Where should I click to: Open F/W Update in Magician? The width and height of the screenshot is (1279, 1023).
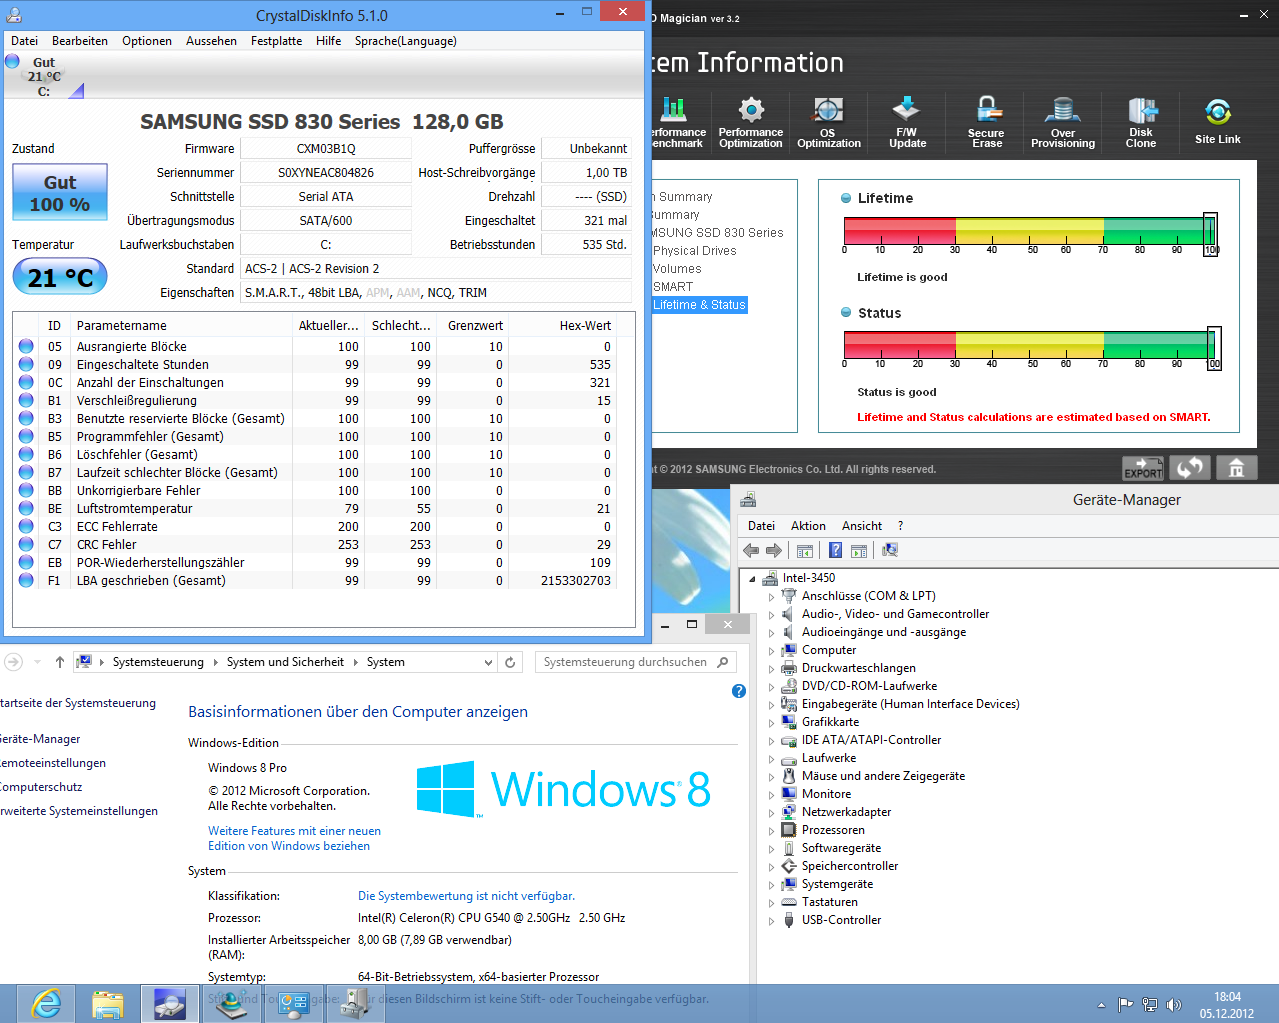coord(907,122)
